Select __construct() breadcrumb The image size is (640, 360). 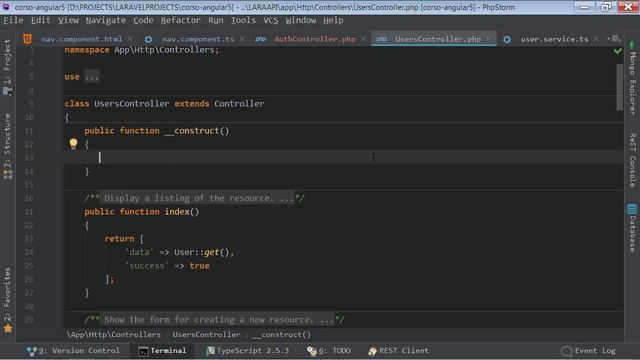[282, 335]
